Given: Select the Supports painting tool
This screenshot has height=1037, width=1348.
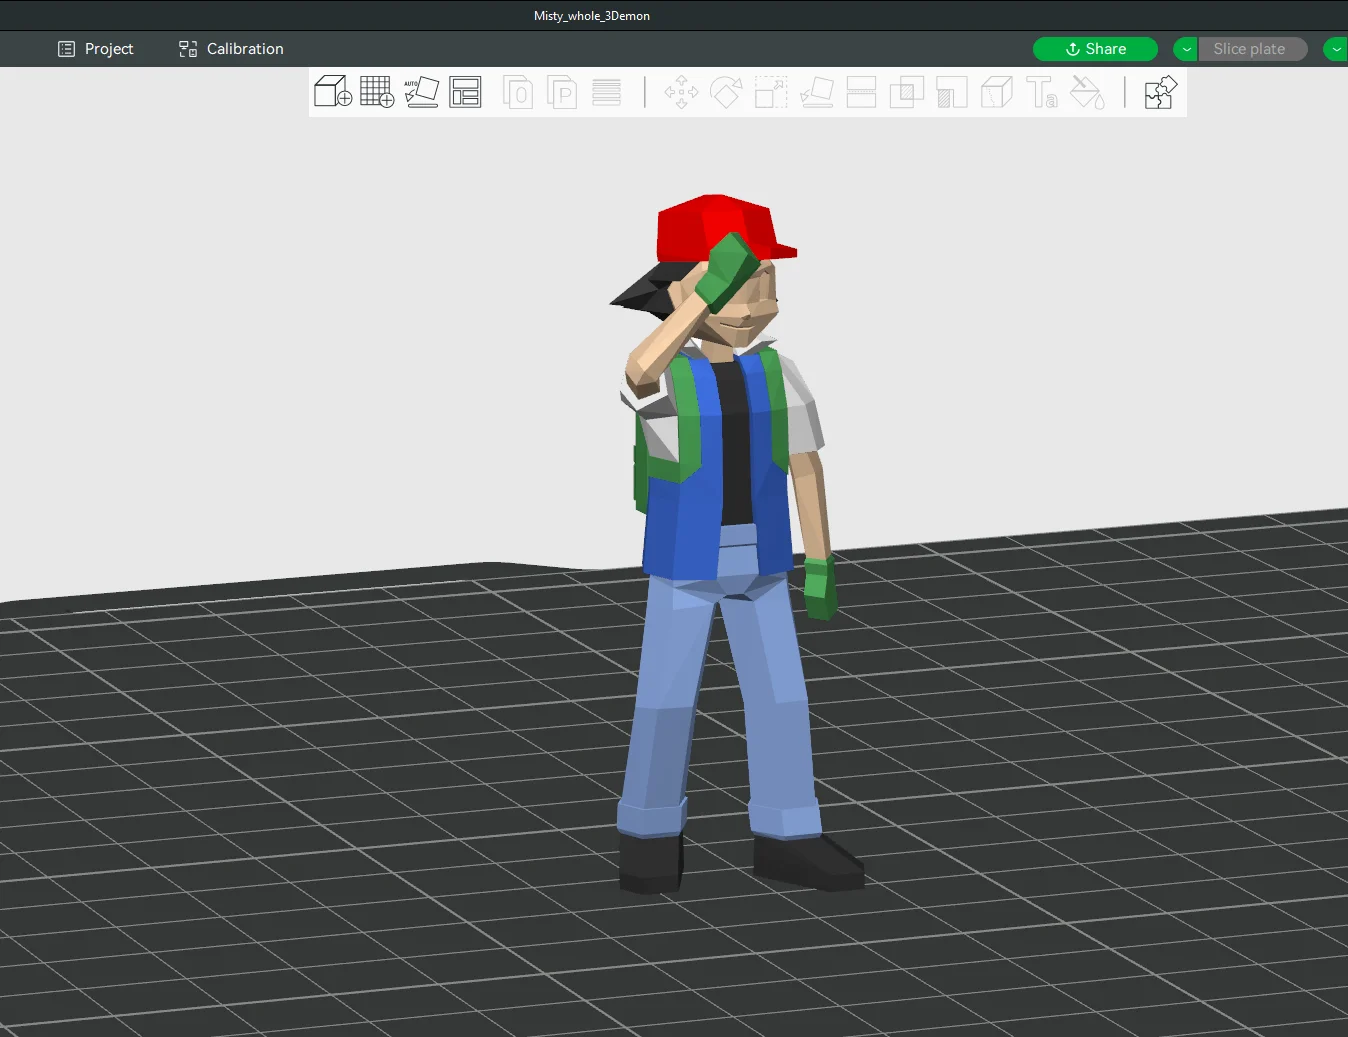Looking at the screenshot, I should 952,92.
